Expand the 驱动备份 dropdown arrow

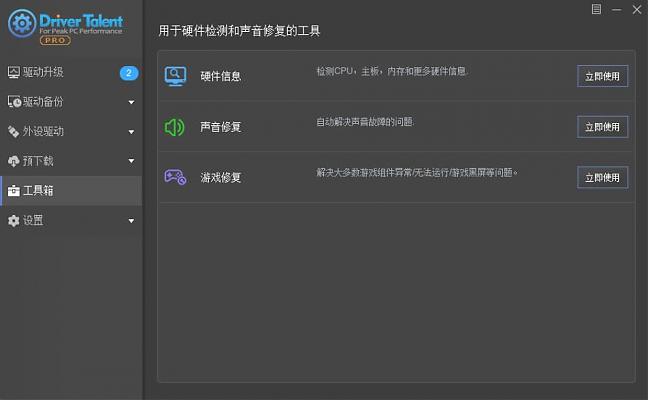coord(131,102)
